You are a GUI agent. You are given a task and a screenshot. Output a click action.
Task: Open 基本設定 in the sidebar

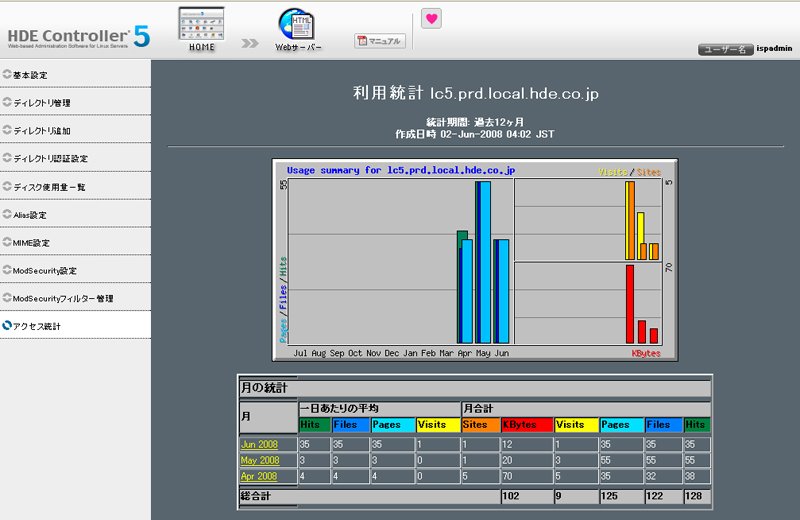[76, 75]
